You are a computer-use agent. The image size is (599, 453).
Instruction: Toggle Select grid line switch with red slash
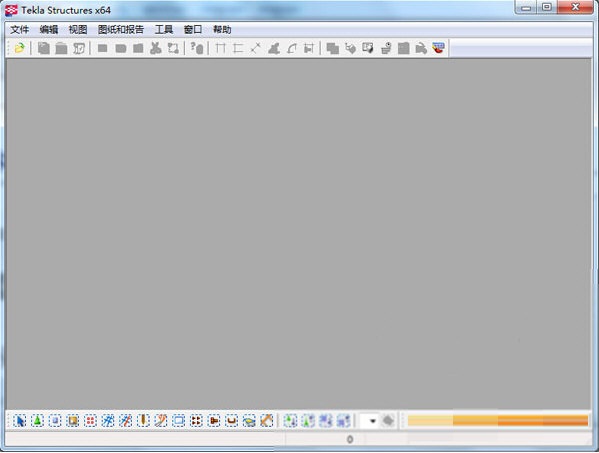click(x=125, y=421)
